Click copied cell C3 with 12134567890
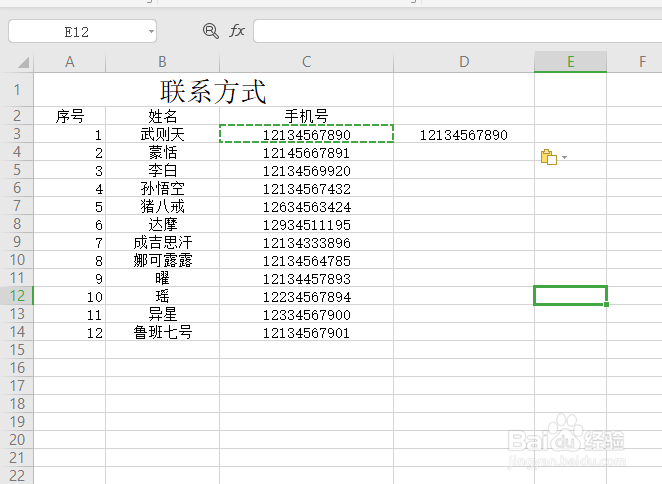662x484 pixels. point(307,134)
